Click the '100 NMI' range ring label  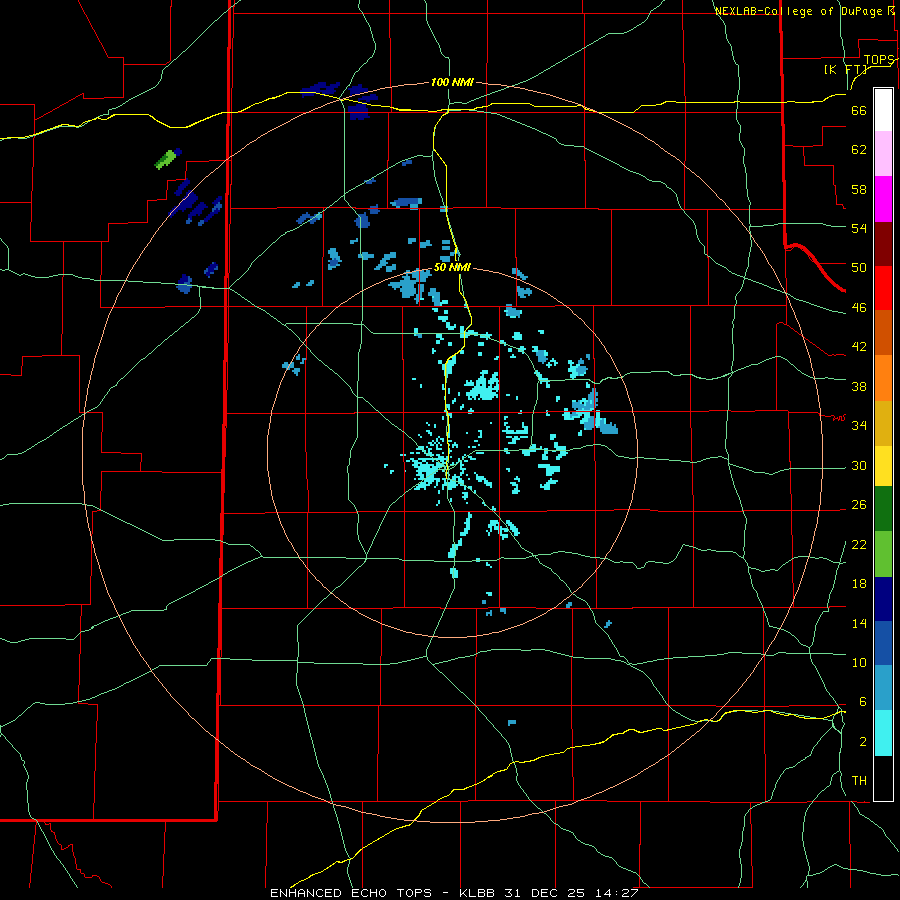(x=452, y=83)
